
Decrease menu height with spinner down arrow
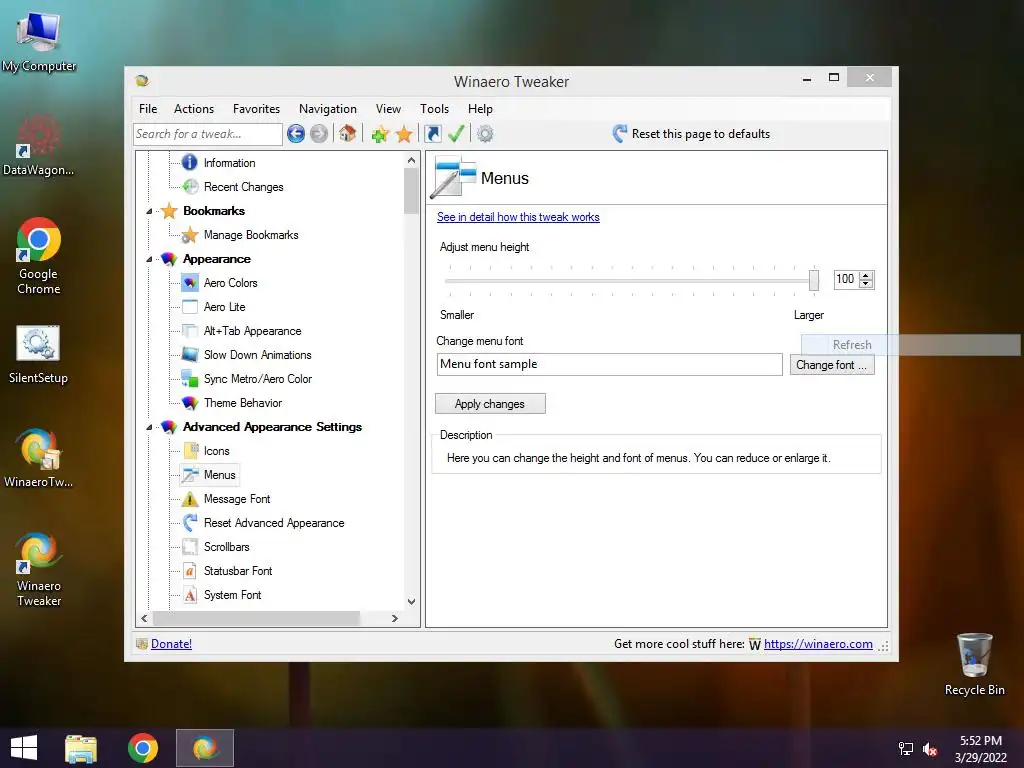coord(866,284)
